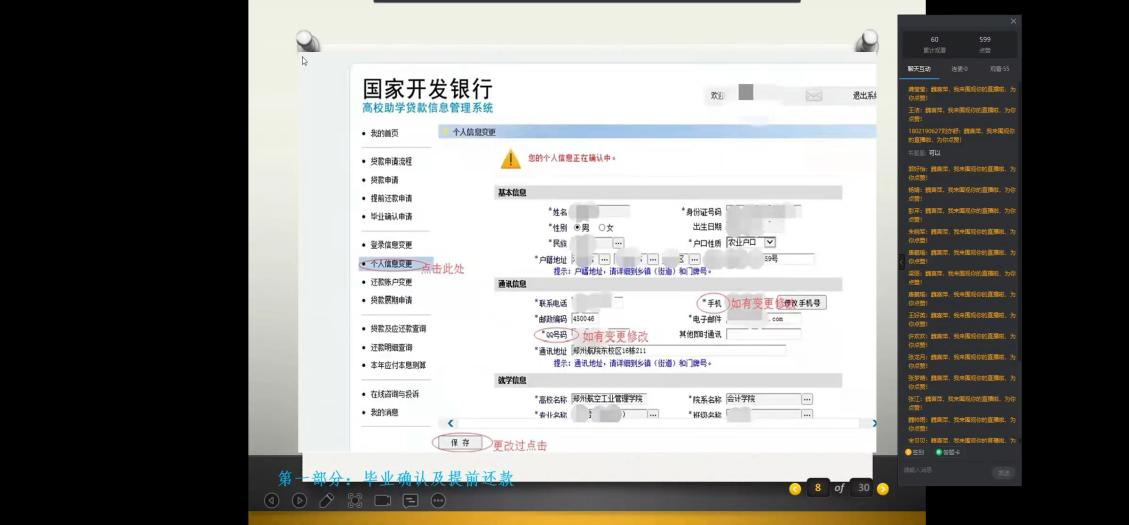The image size is (1129, 525).
Task: Open the 户口性质 dropdown 农业户口
Action: 750,243
